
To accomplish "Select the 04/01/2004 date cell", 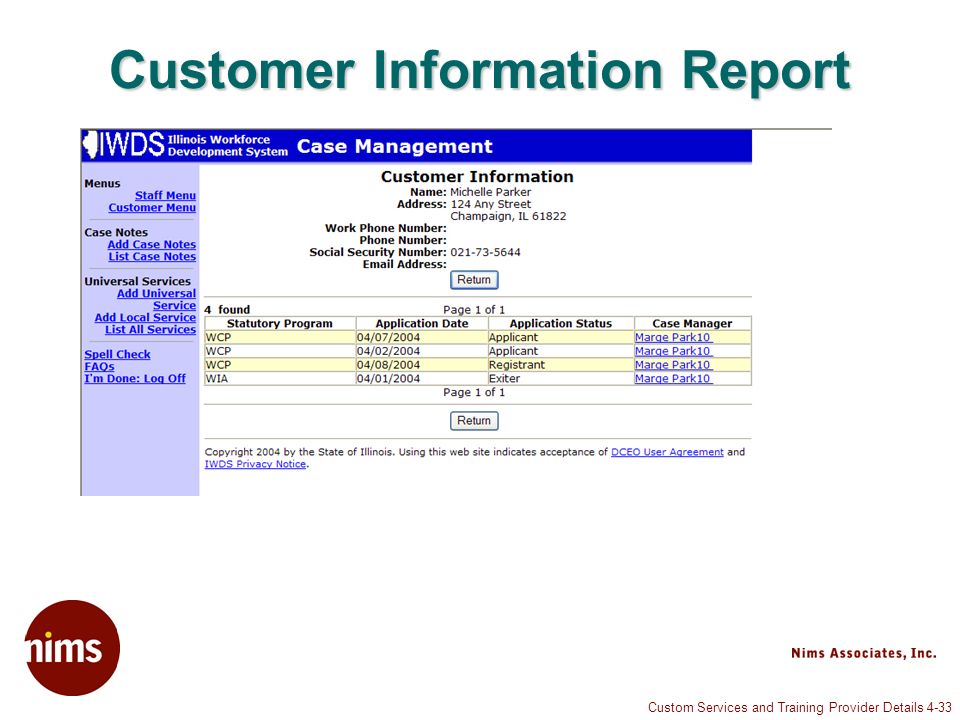I will click(421, 378).
